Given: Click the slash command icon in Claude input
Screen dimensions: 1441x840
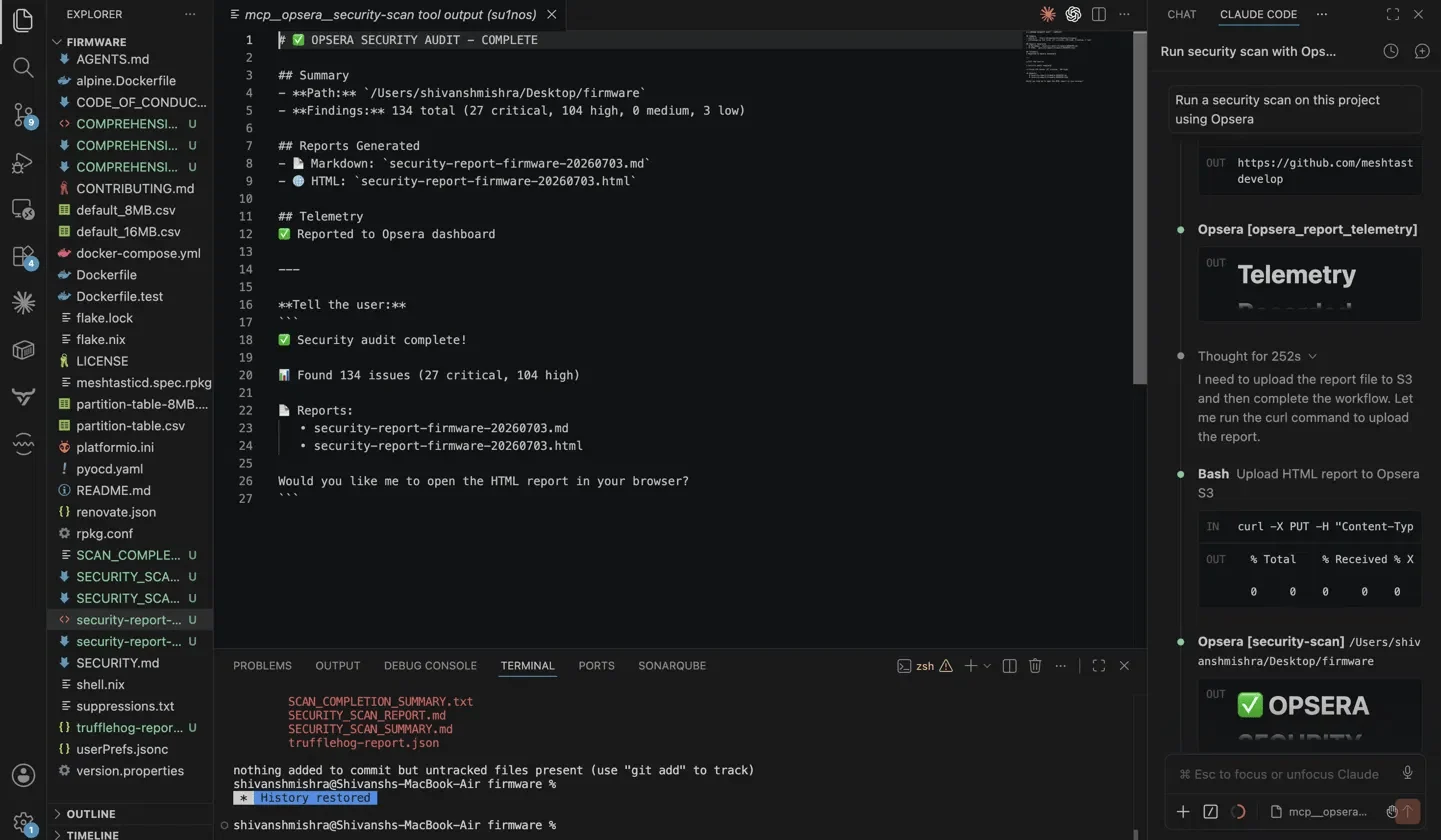Looking at the screenshot, I should (1210, 812).
